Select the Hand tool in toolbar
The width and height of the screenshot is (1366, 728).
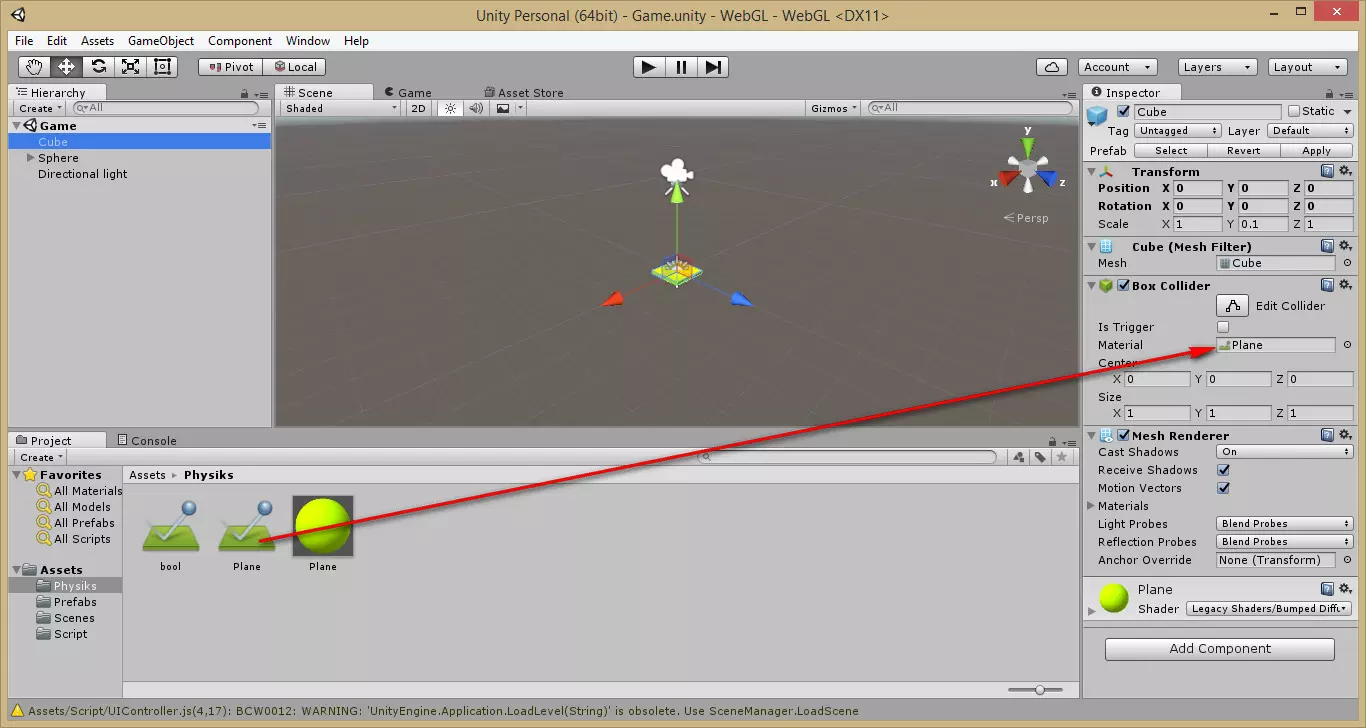coord(34,67)
